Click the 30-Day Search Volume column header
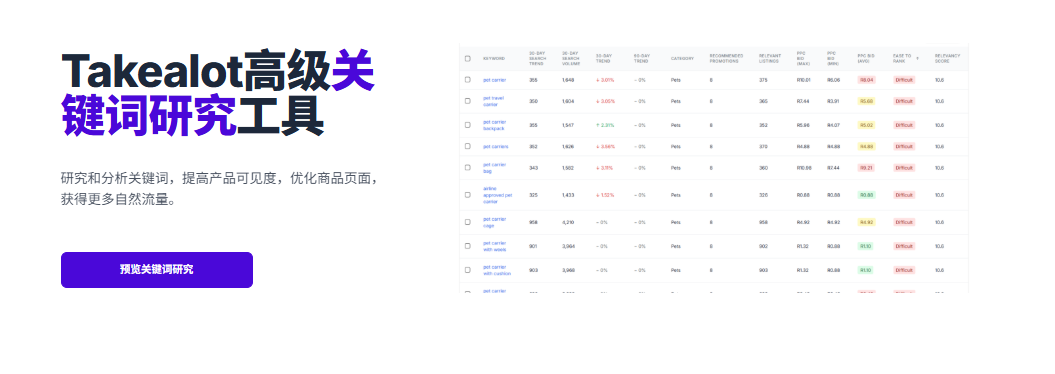 coord(571,59)
